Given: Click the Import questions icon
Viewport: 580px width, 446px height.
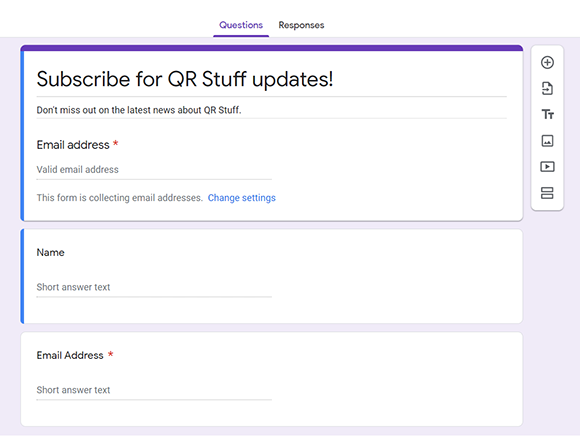Looking at the screenshot, I should [547, 88].
